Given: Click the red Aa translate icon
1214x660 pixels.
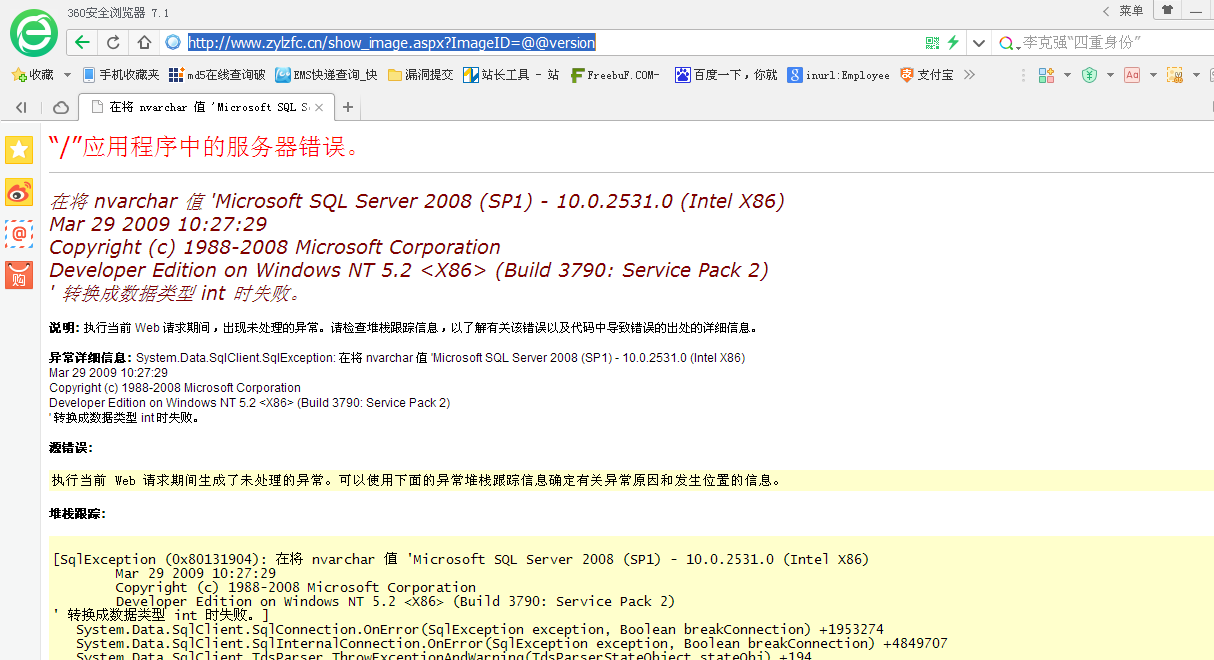Looking at the screenshot, I should pyautogui.click(x=1132, y=75).
